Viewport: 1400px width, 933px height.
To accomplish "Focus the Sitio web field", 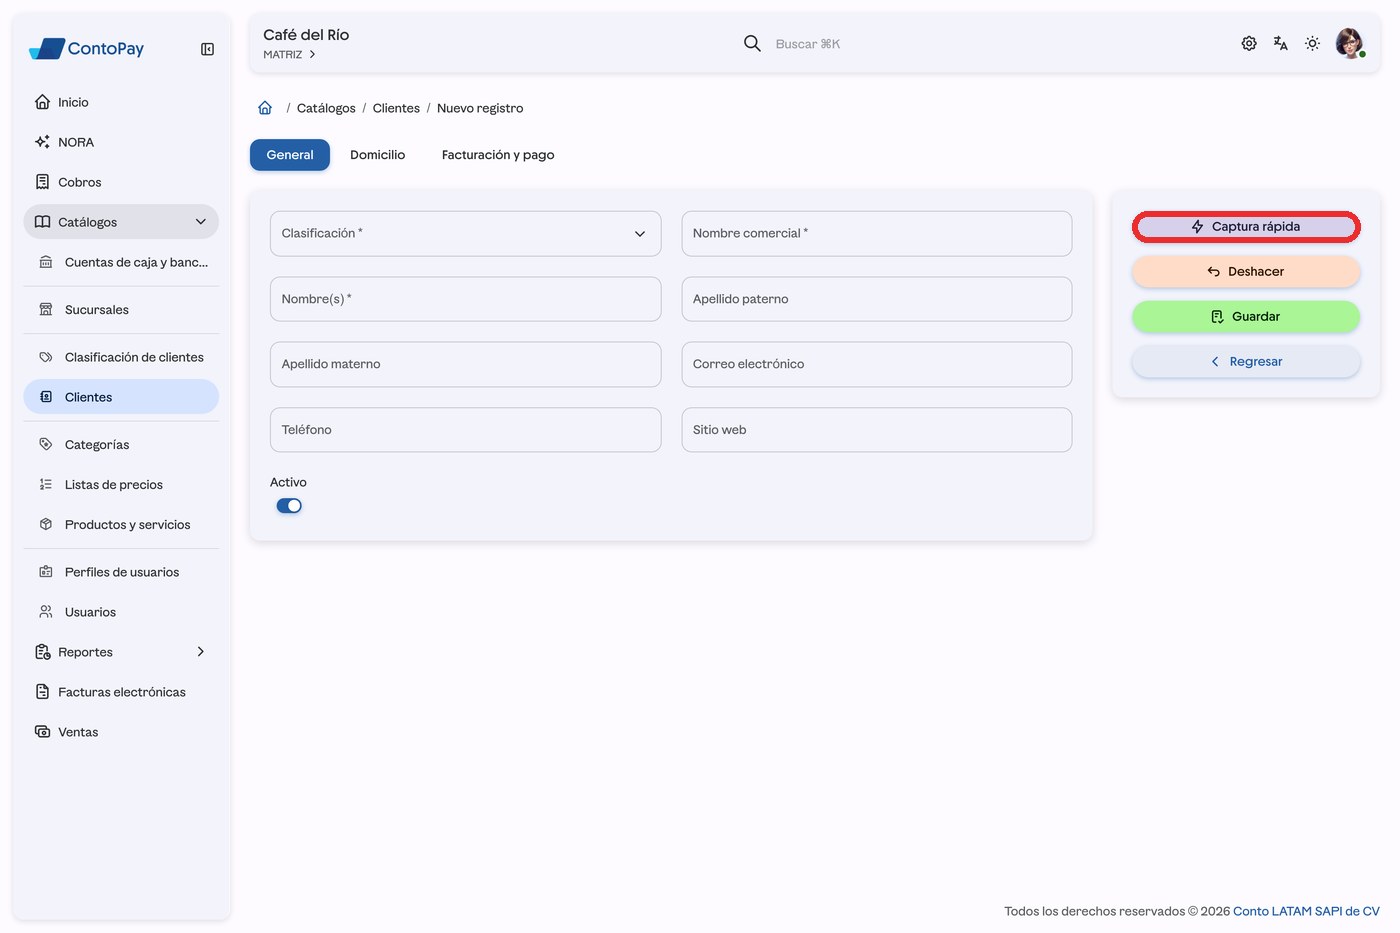I will pos(877,430).
